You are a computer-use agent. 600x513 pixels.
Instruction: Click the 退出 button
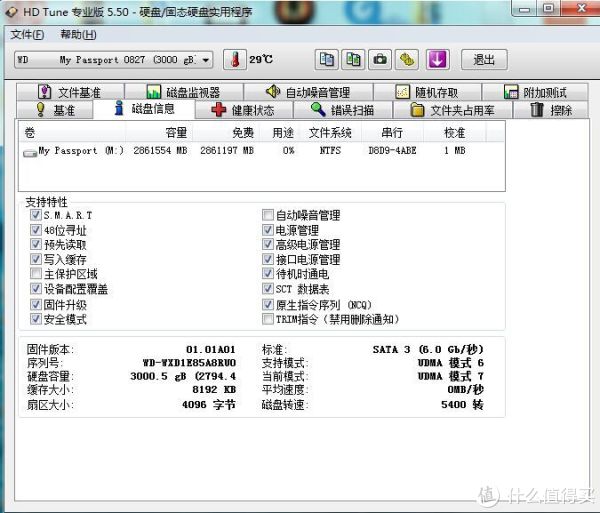click(484, 60)
